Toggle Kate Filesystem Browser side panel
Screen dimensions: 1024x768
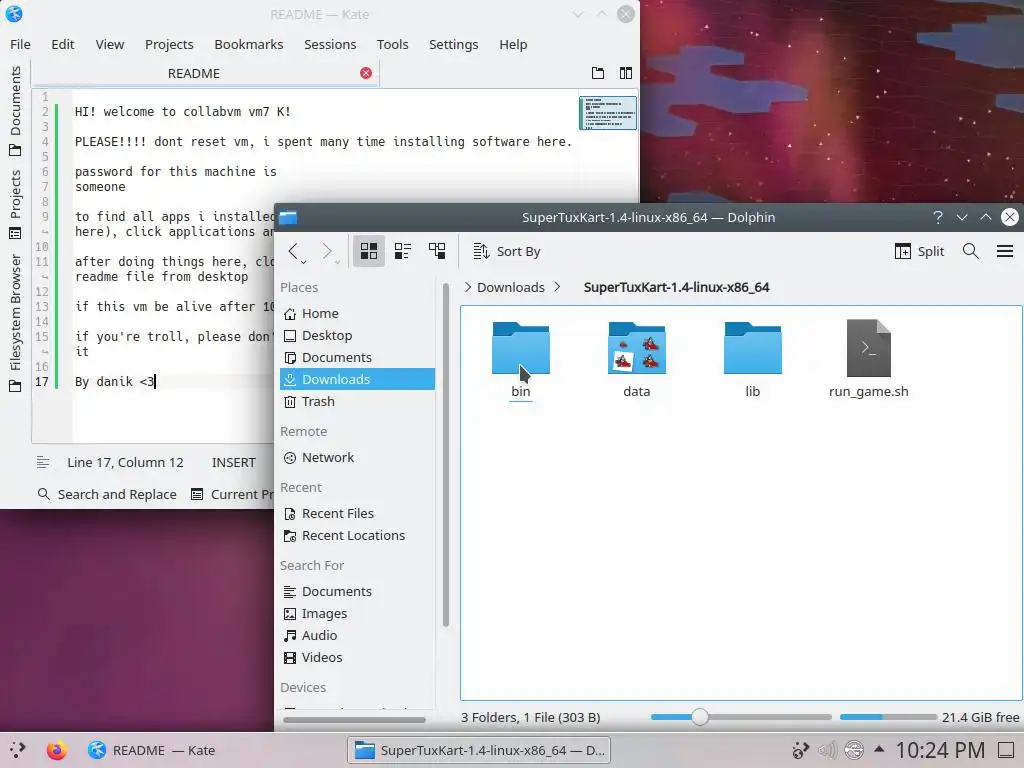click(15, 323)
